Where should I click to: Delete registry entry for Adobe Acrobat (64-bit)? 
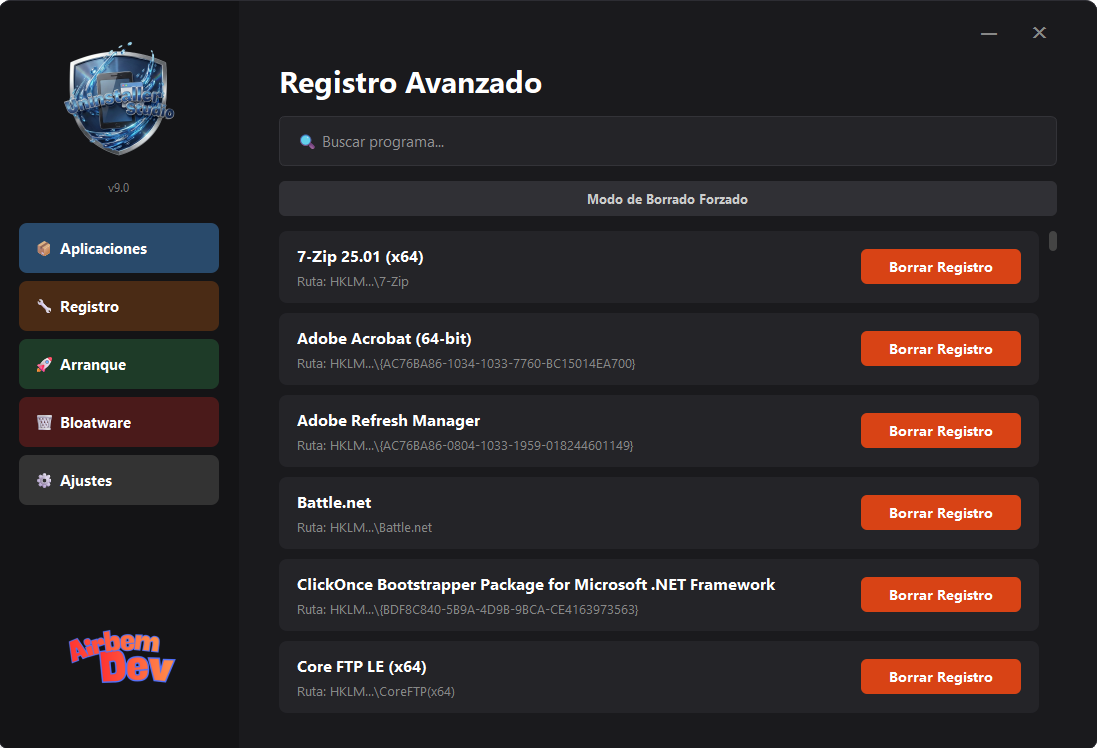point(940,349)
